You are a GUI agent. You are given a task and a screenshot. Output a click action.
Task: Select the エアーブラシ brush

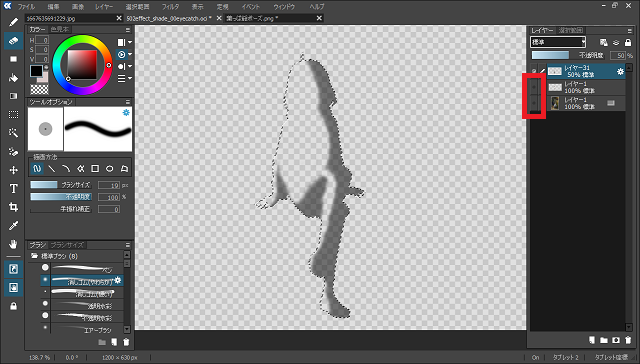tap(82, 329)
